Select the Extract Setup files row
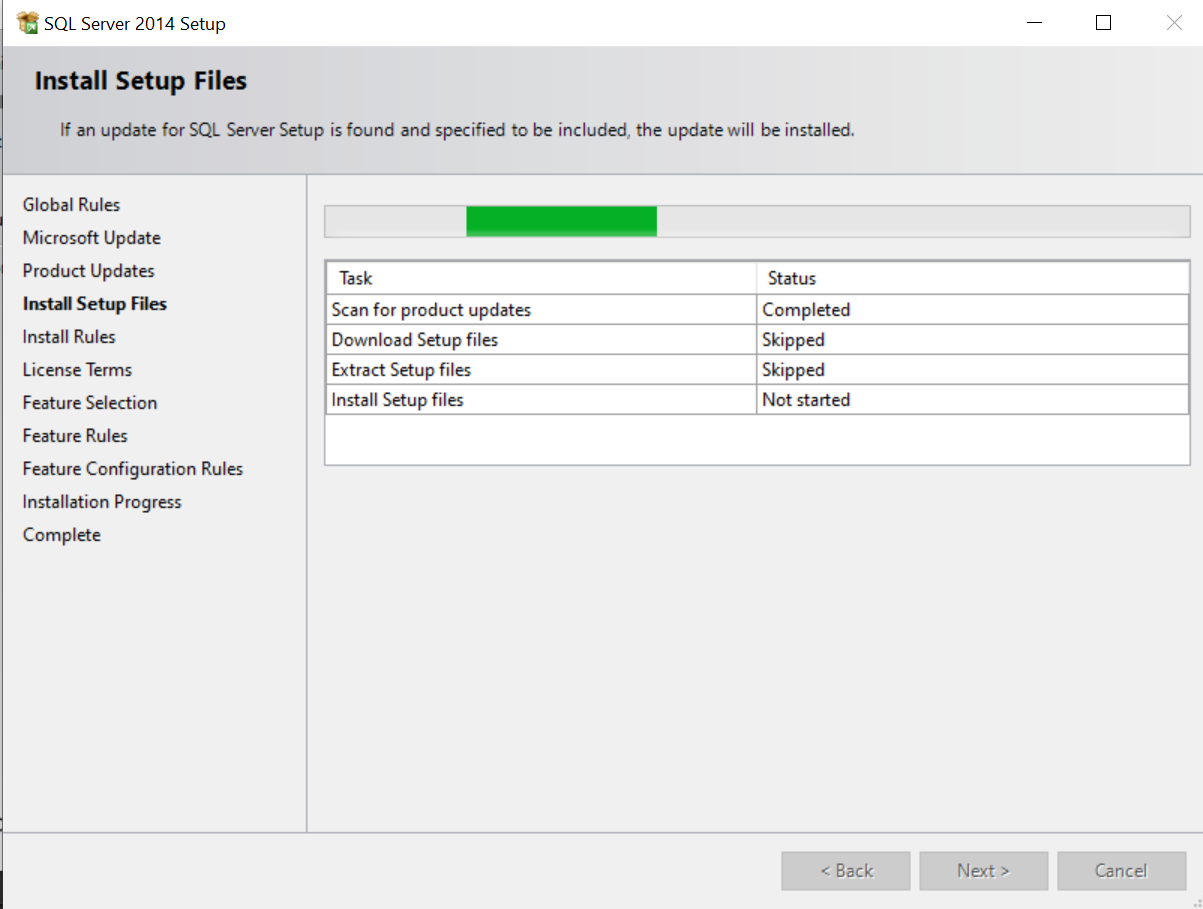 (757, 370)
